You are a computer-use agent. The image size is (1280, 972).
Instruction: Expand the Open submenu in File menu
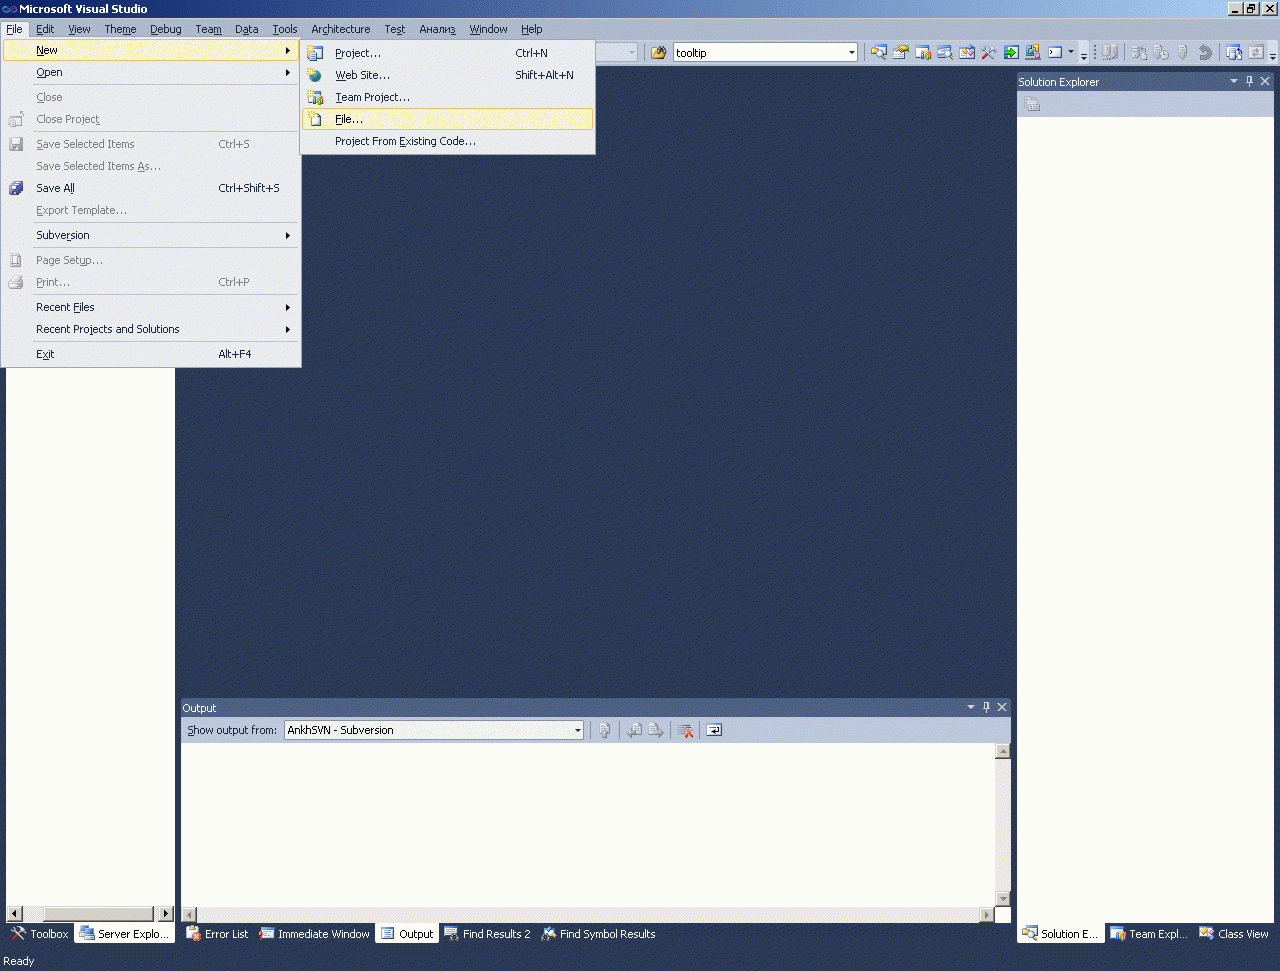tap(151, 72)
